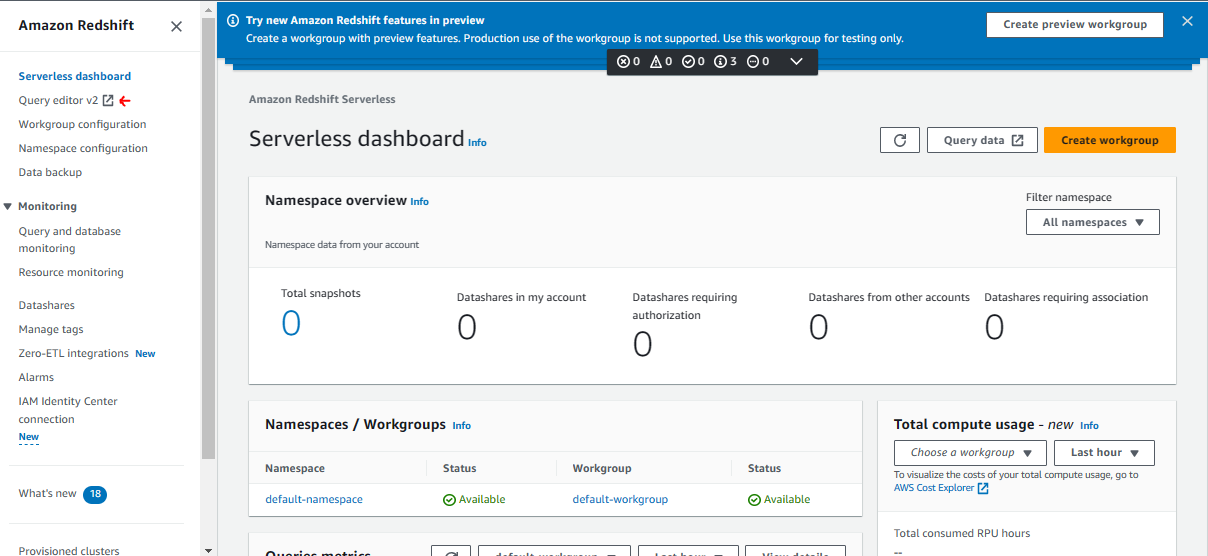Open Alarms page
Viewport: 1208px width, 556px height.
pos(36,377)
